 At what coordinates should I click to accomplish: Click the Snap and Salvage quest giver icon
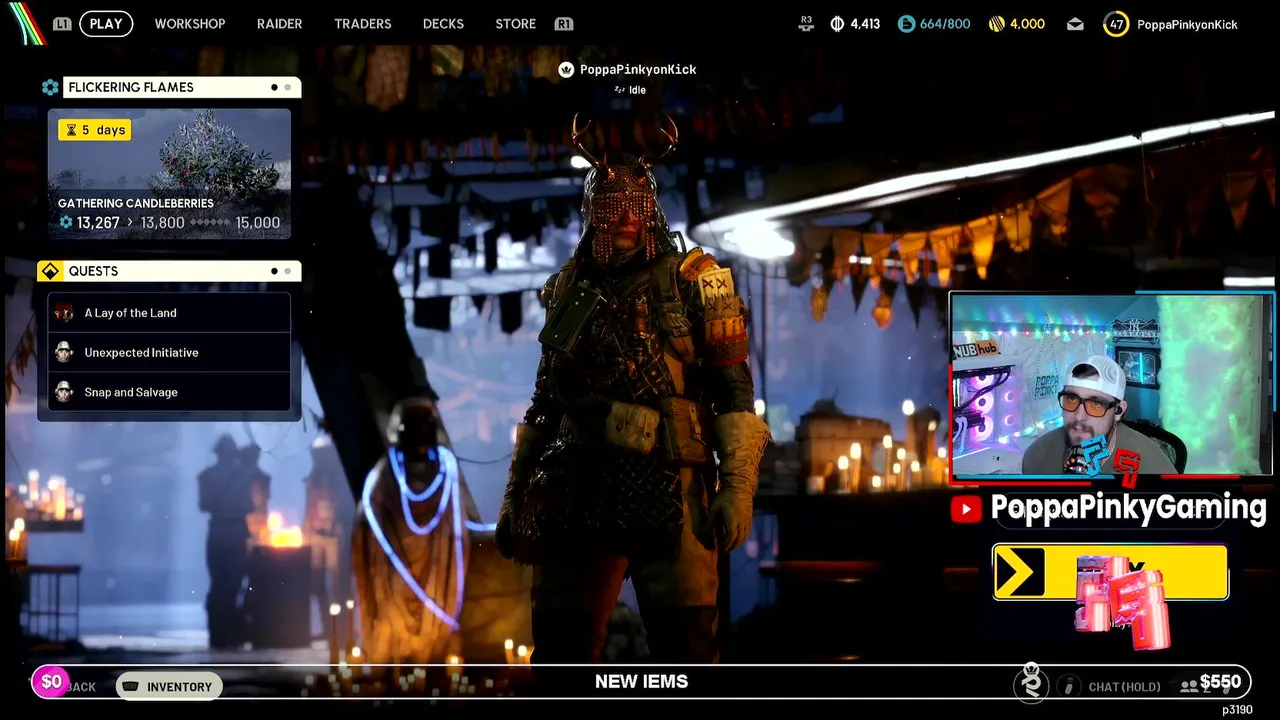[64, 392]
